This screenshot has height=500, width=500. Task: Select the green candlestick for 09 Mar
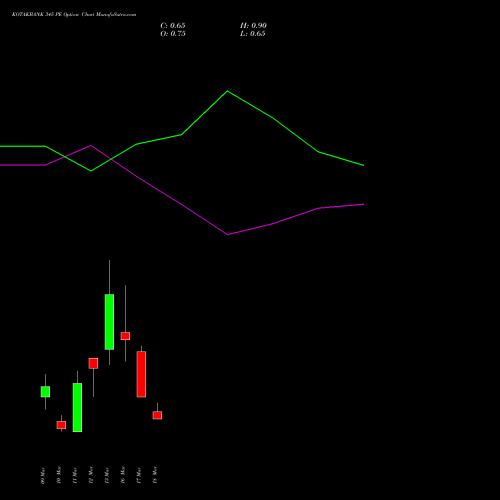[x=45, y=392]
